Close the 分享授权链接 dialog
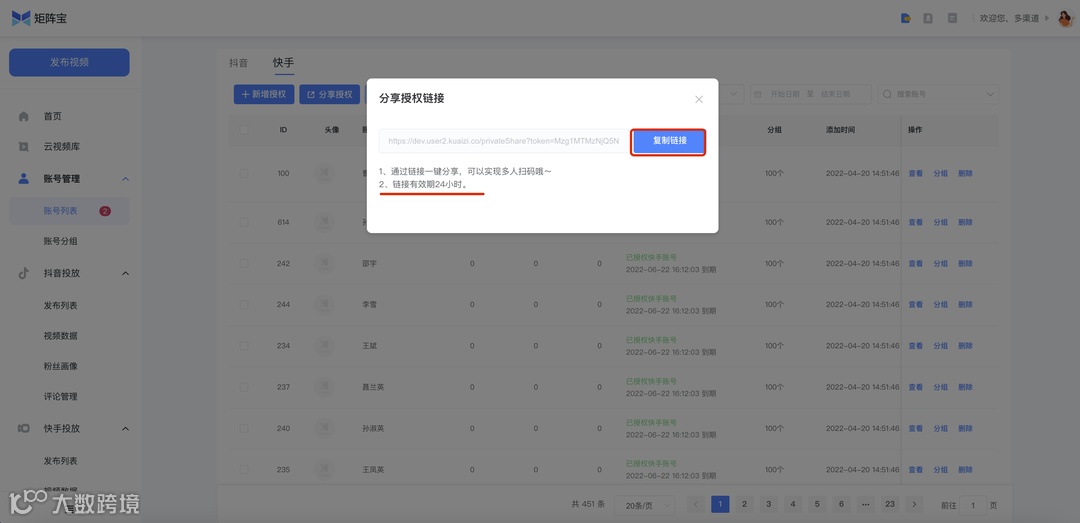Image resolution: width=1080 pixels, height=523 pixels. pos(698,99)
